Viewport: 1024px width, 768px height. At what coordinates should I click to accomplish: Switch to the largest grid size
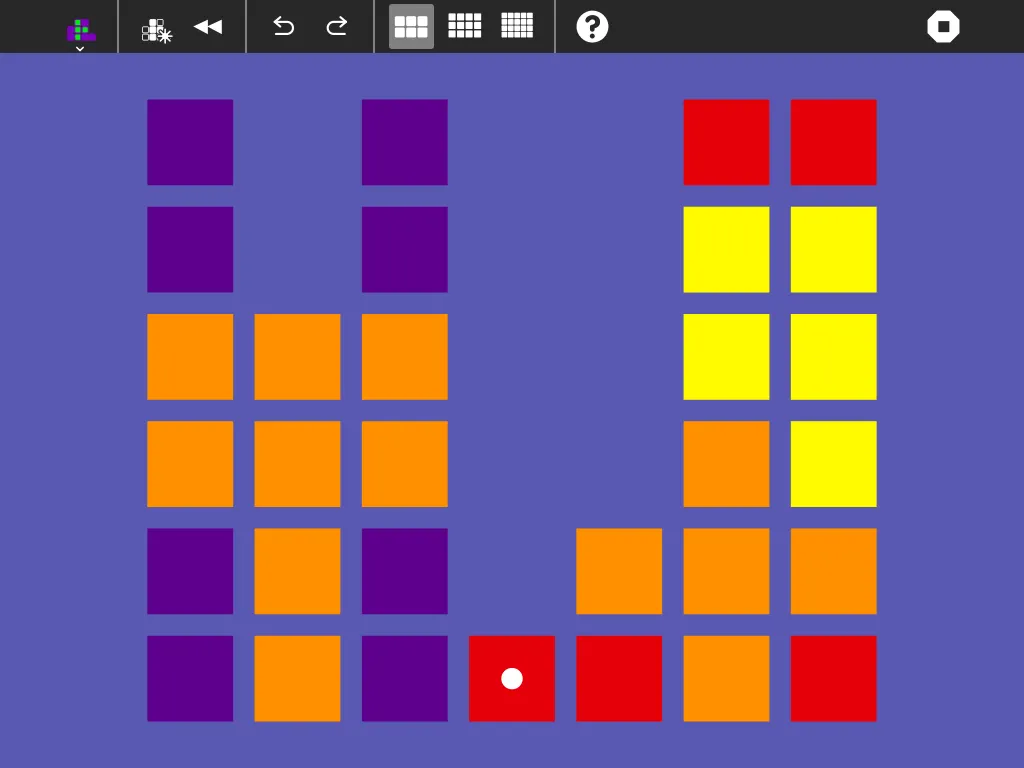517,26
